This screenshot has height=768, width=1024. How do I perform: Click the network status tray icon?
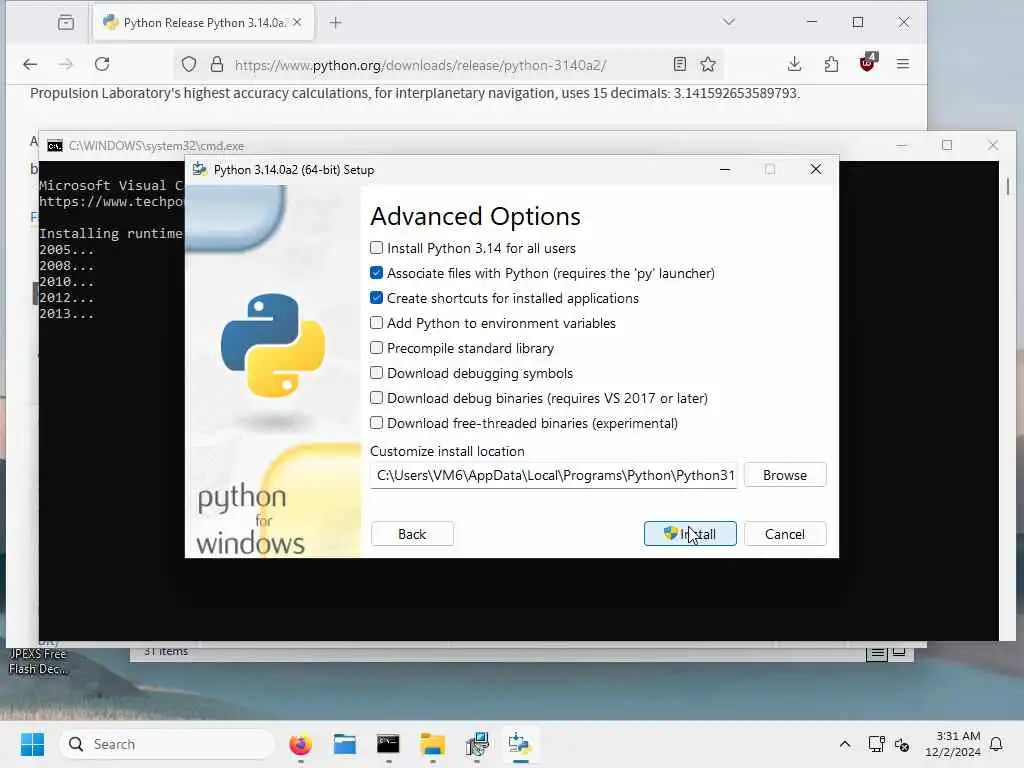[x=876, y=744]
